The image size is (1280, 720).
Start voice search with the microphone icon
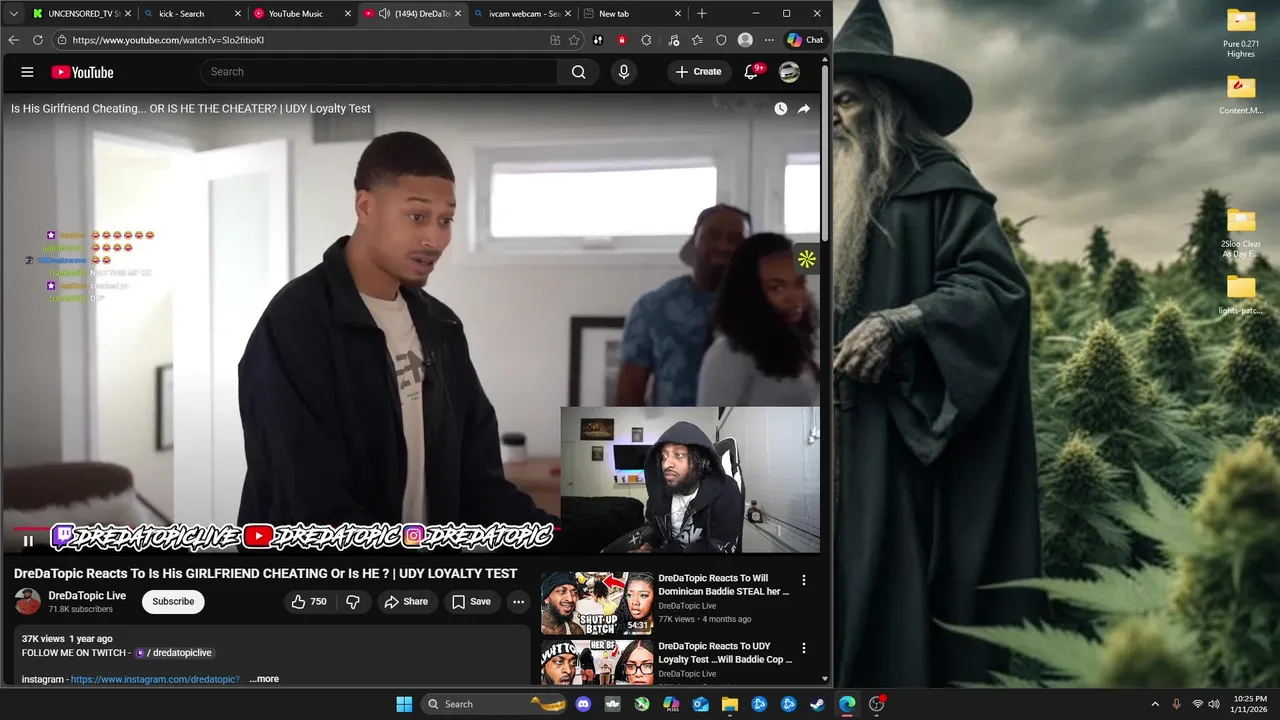pos(624,72)
